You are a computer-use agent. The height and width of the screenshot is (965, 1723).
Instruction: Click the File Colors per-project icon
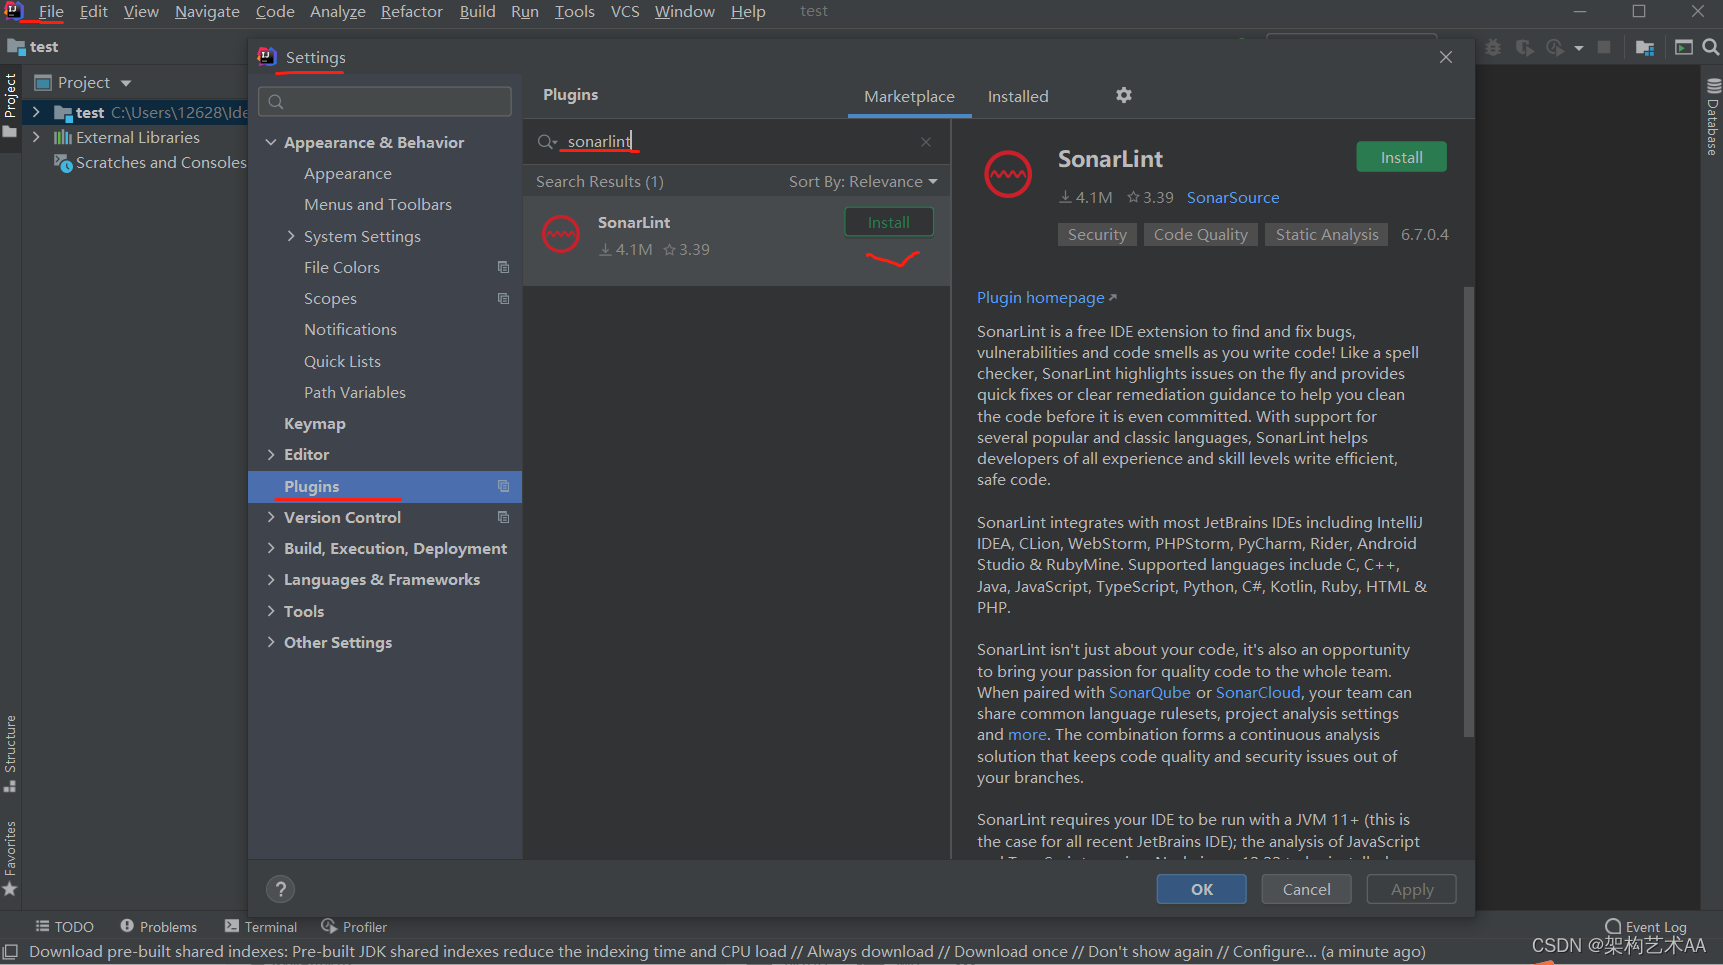(503, 267)
